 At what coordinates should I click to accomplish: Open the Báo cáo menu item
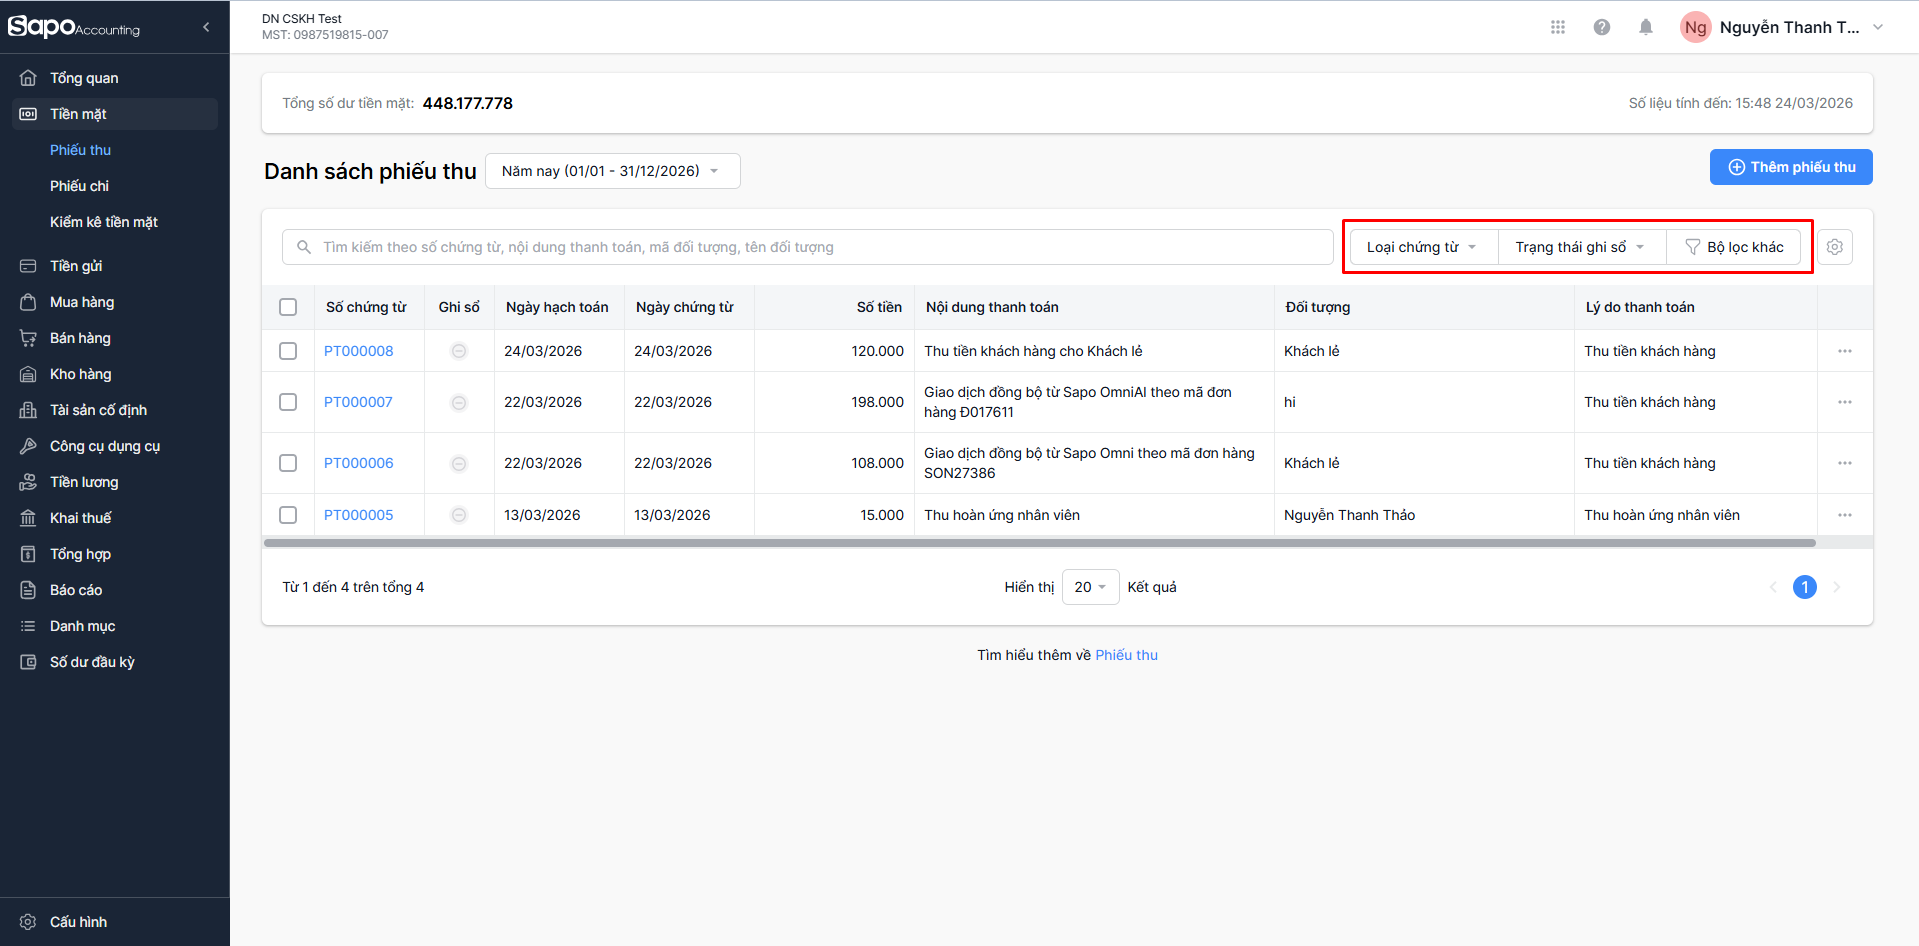click(x=76, y=590)
